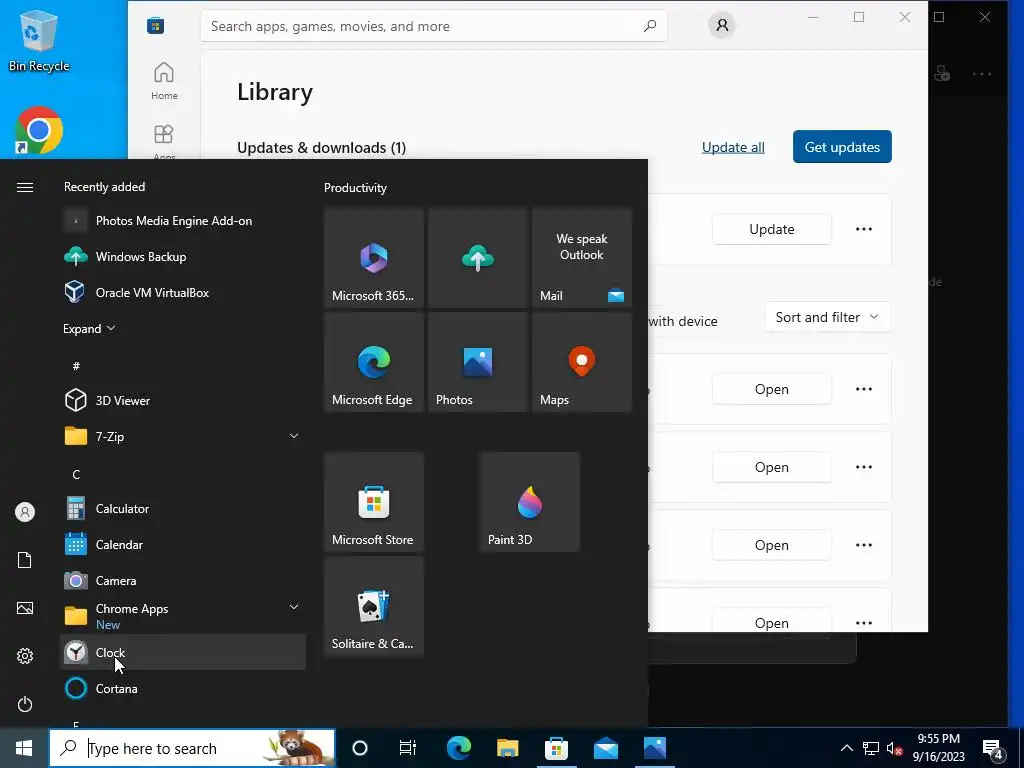The height and width of the screenshot is (768, 1024).
Task: Launch Paint 3D tile
Action: (530, 502)
